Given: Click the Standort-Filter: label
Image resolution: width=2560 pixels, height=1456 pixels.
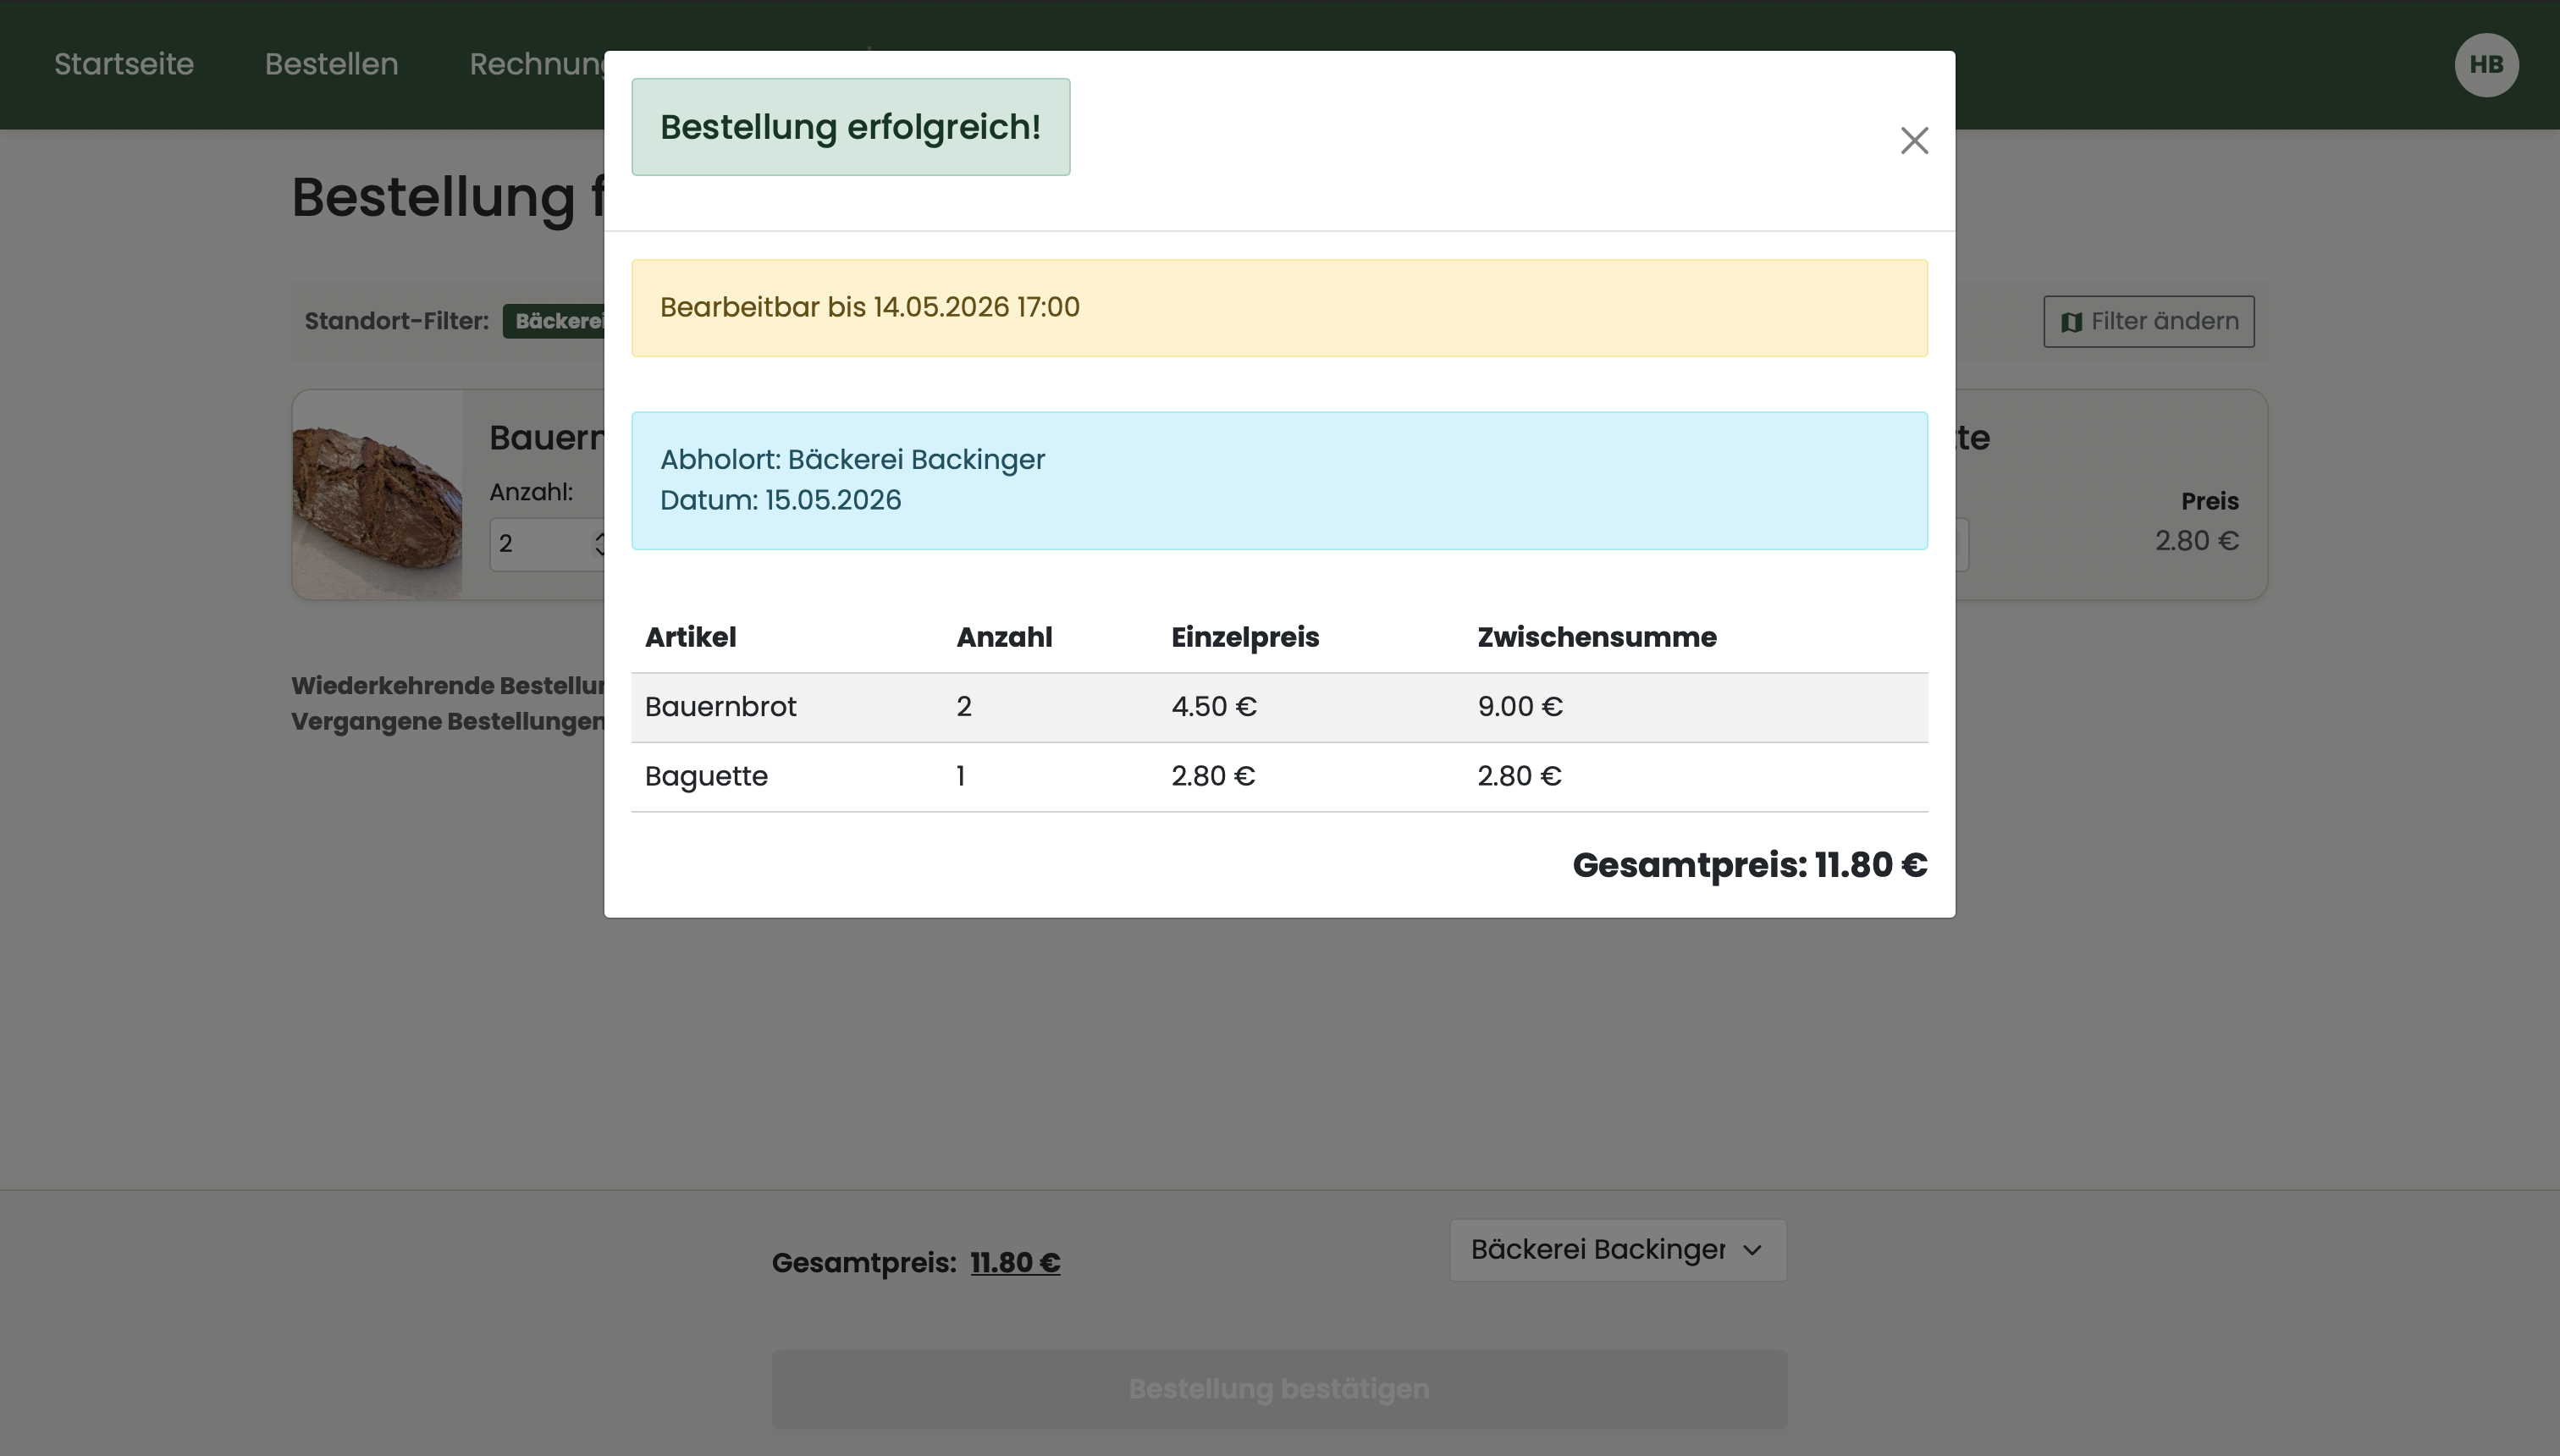Looking at the screenshot, I should [x=396, y=321].
